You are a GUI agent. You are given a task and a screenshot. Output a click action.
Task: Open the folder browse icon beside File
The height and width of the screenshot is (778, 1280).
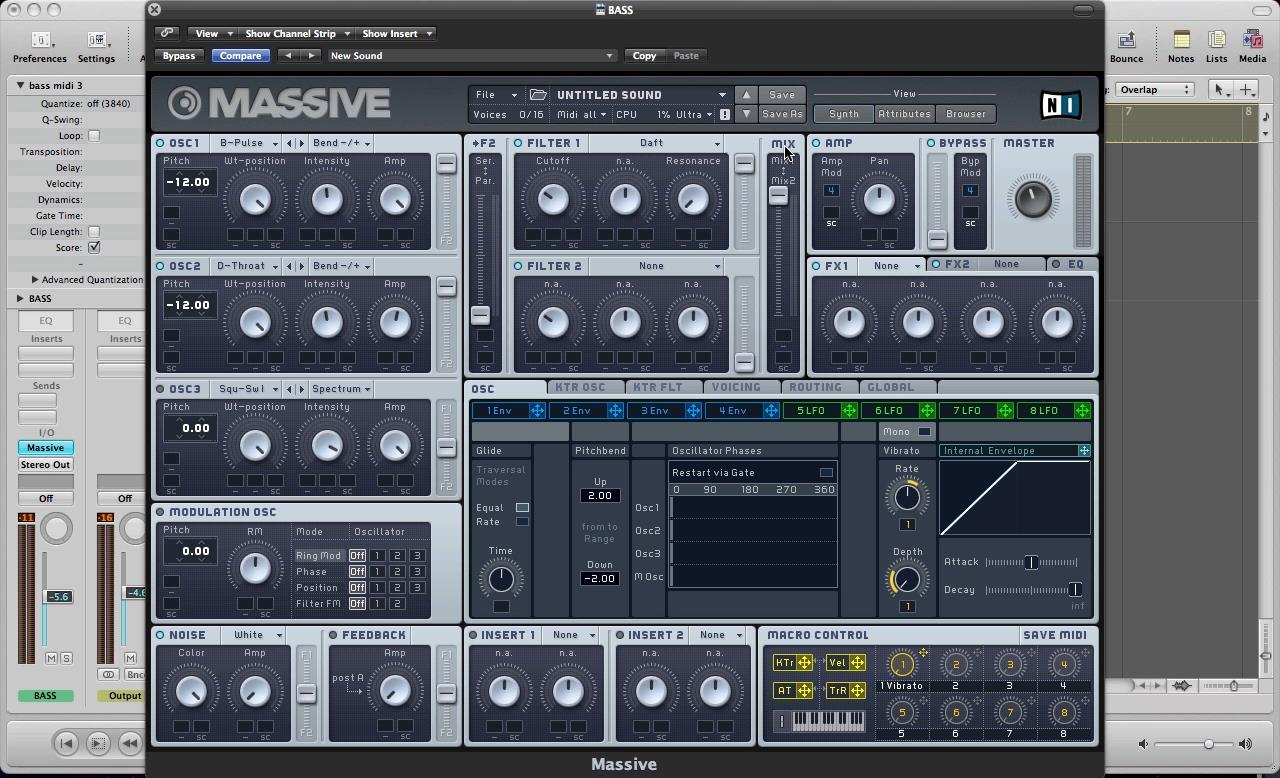(x=538, y=95)
